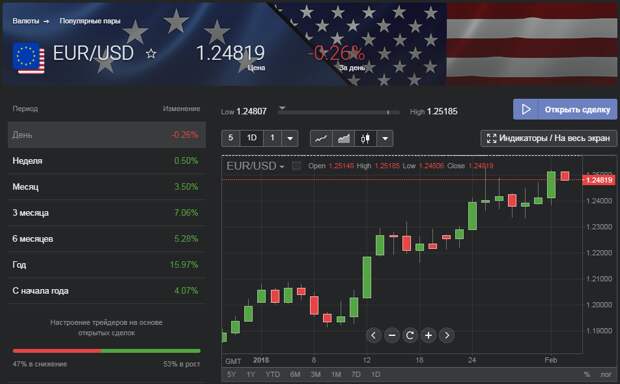Toggle the checkbox next to EUR/USD legend
Viewport: 620px width, 384px height.
click(x=296, y=166)
